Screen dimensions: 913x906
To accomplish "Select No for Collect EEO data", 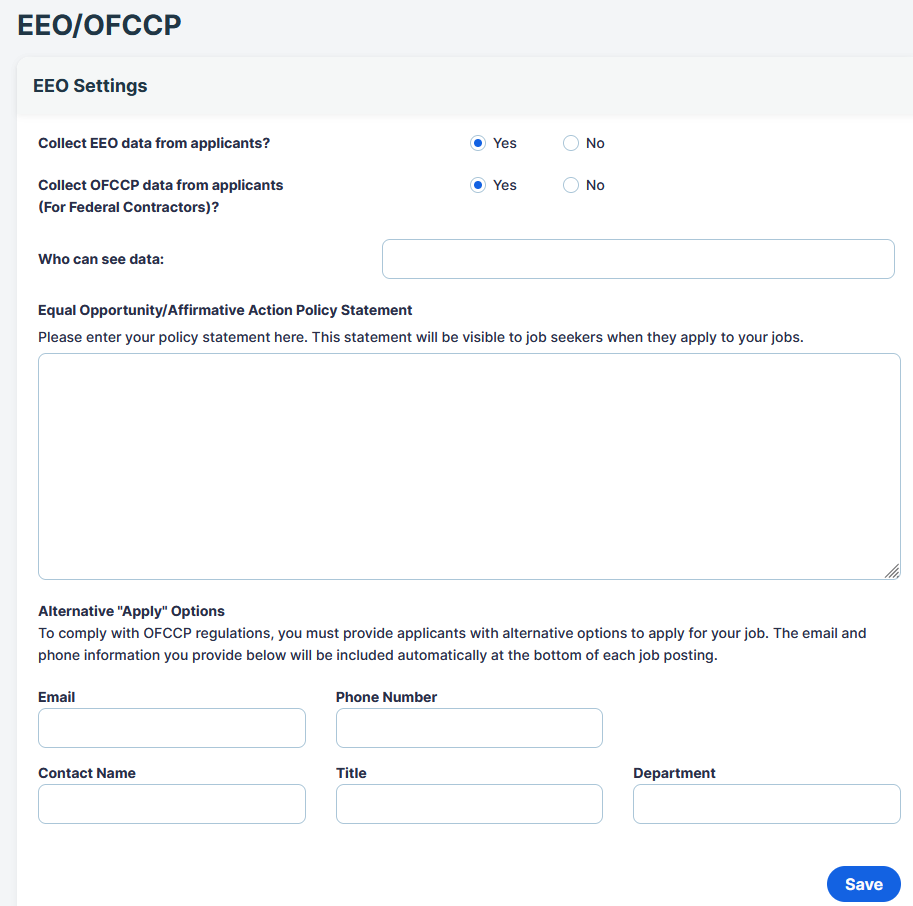I will coord(571,143).
